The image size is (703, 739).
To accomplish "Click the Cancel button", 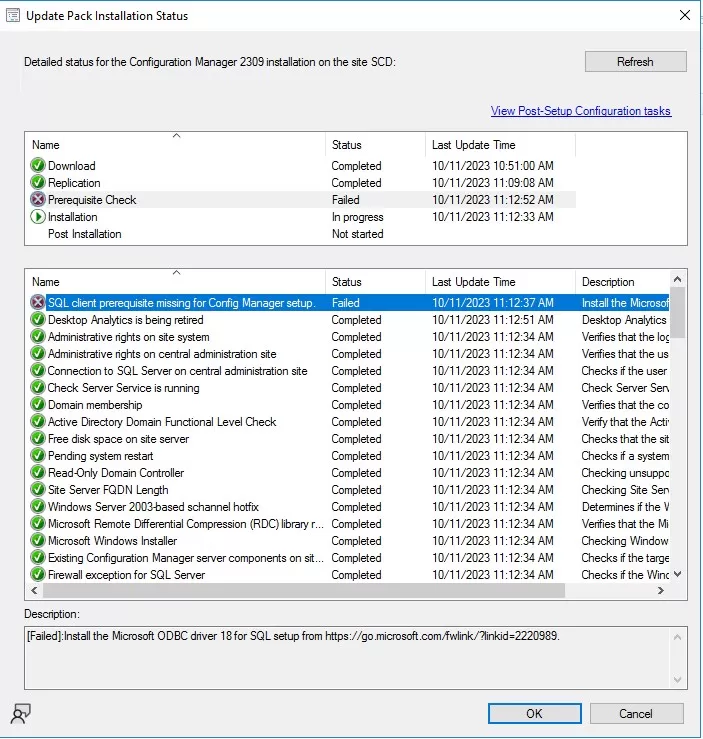I will tap(636, 714).
